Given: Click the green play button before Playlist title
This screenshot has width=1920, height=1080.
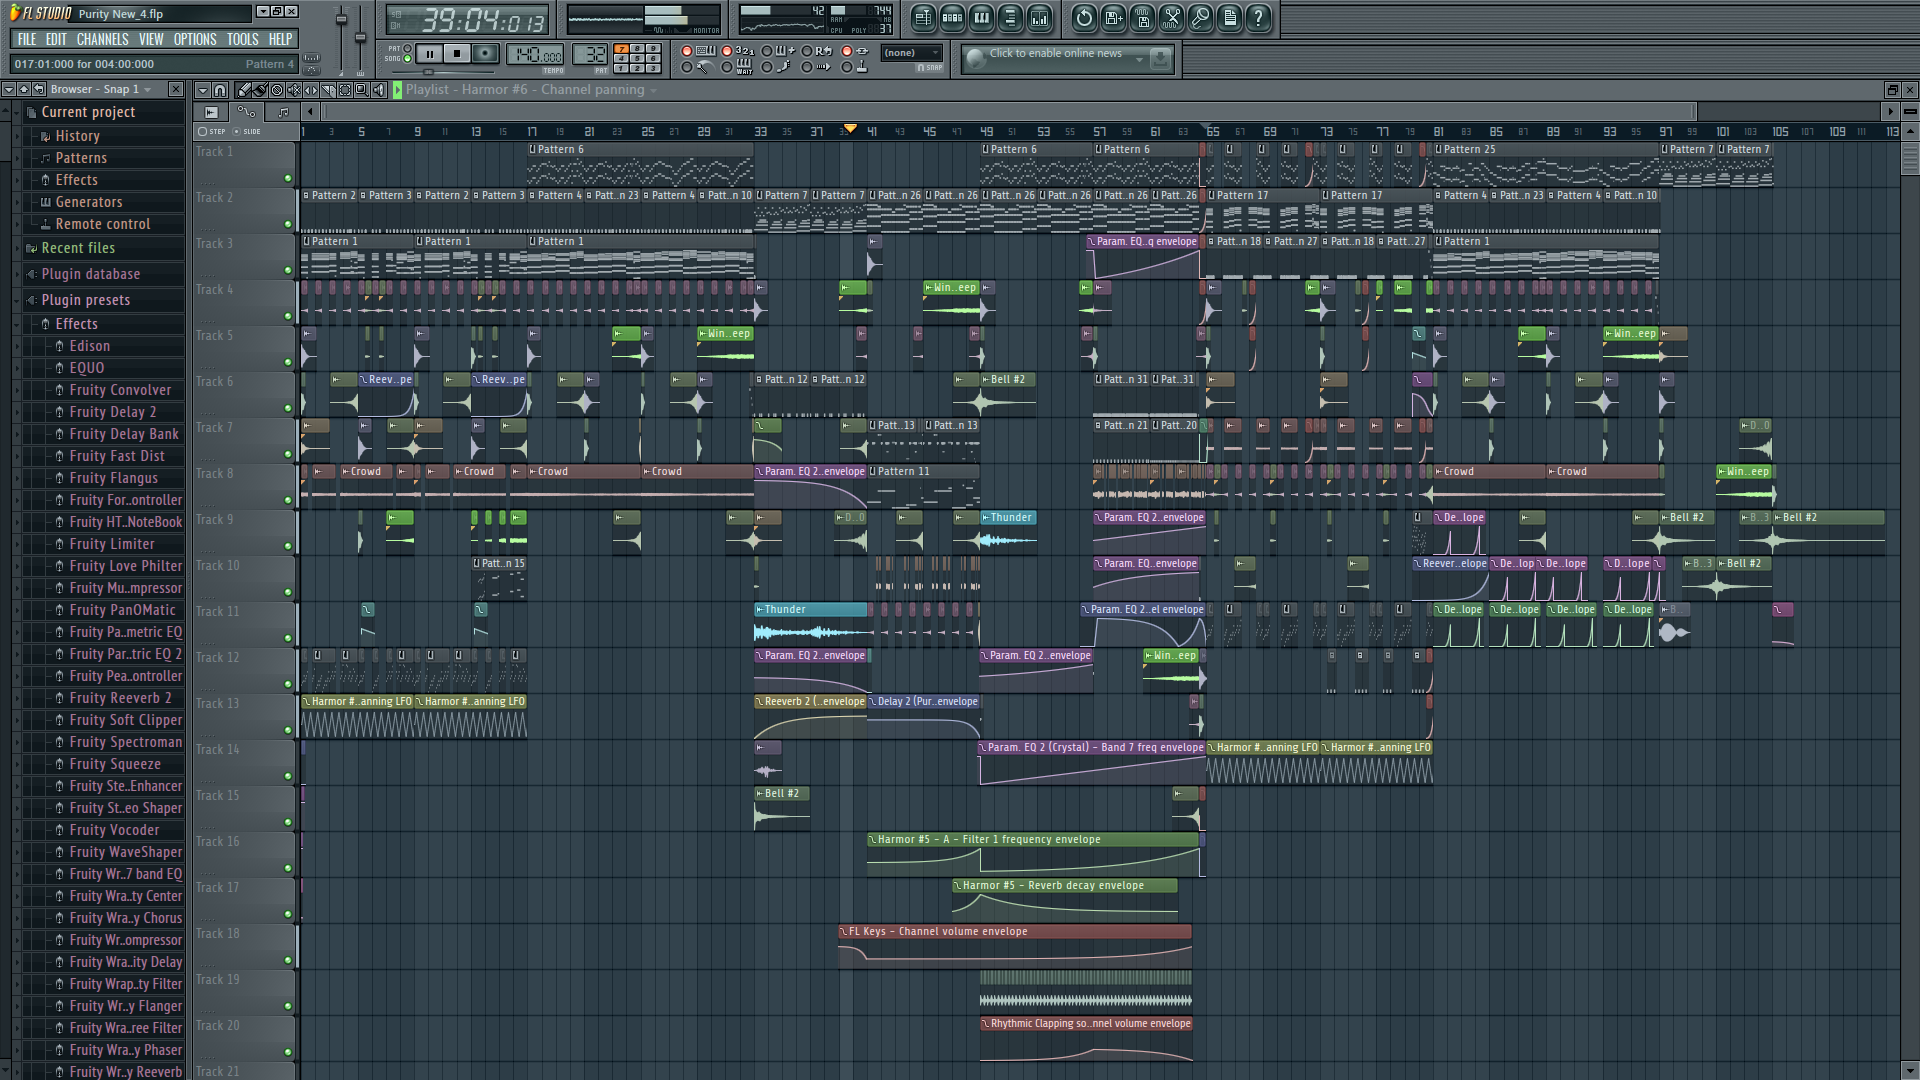Looking at the screenshot, I should coord(397,90).
